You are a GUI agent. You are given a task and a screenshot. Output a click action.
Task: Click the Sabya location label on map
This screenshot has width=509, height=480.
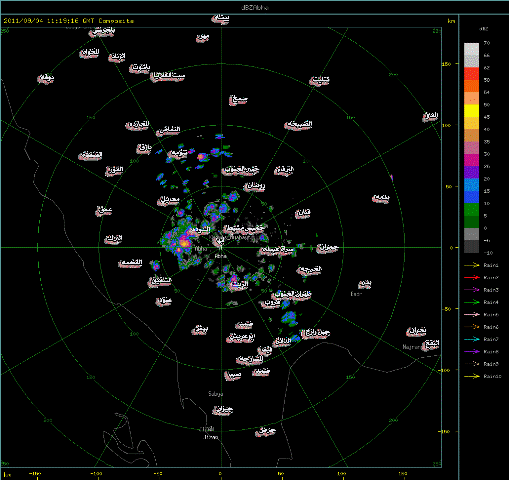point(215,394)
